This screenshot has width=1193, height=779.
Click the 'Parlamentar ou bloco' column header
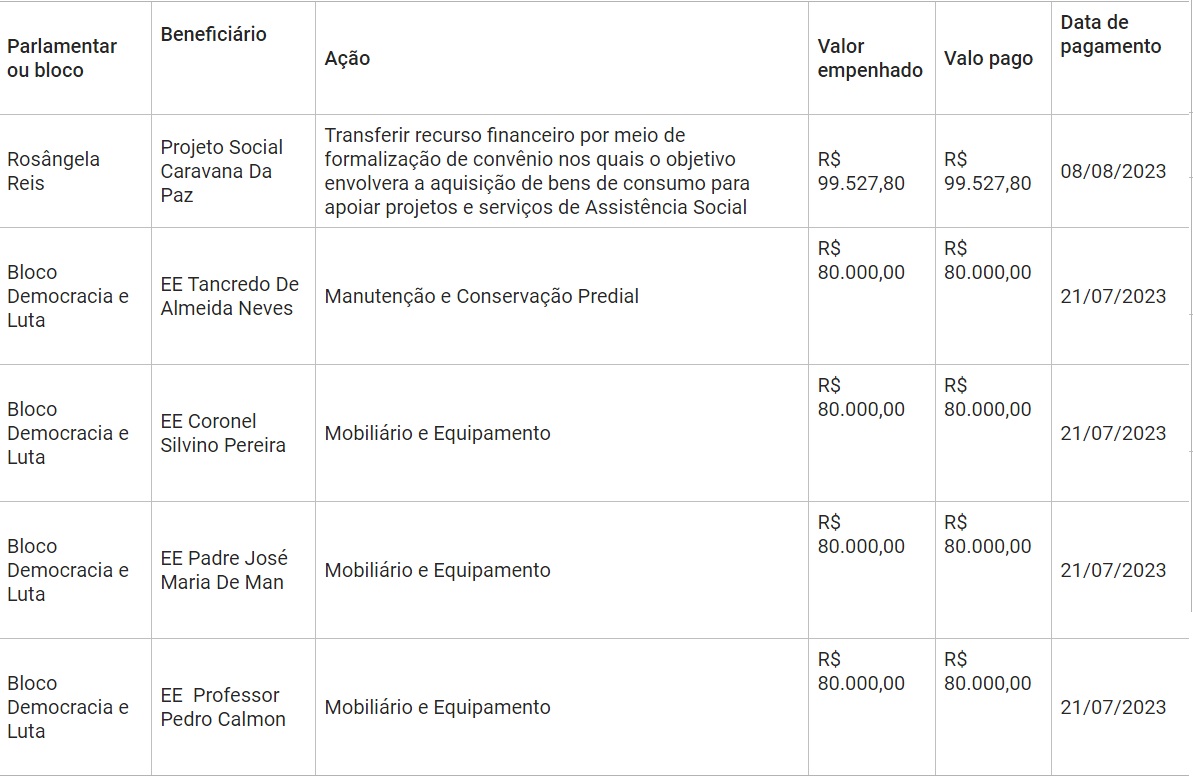point(62,58)
